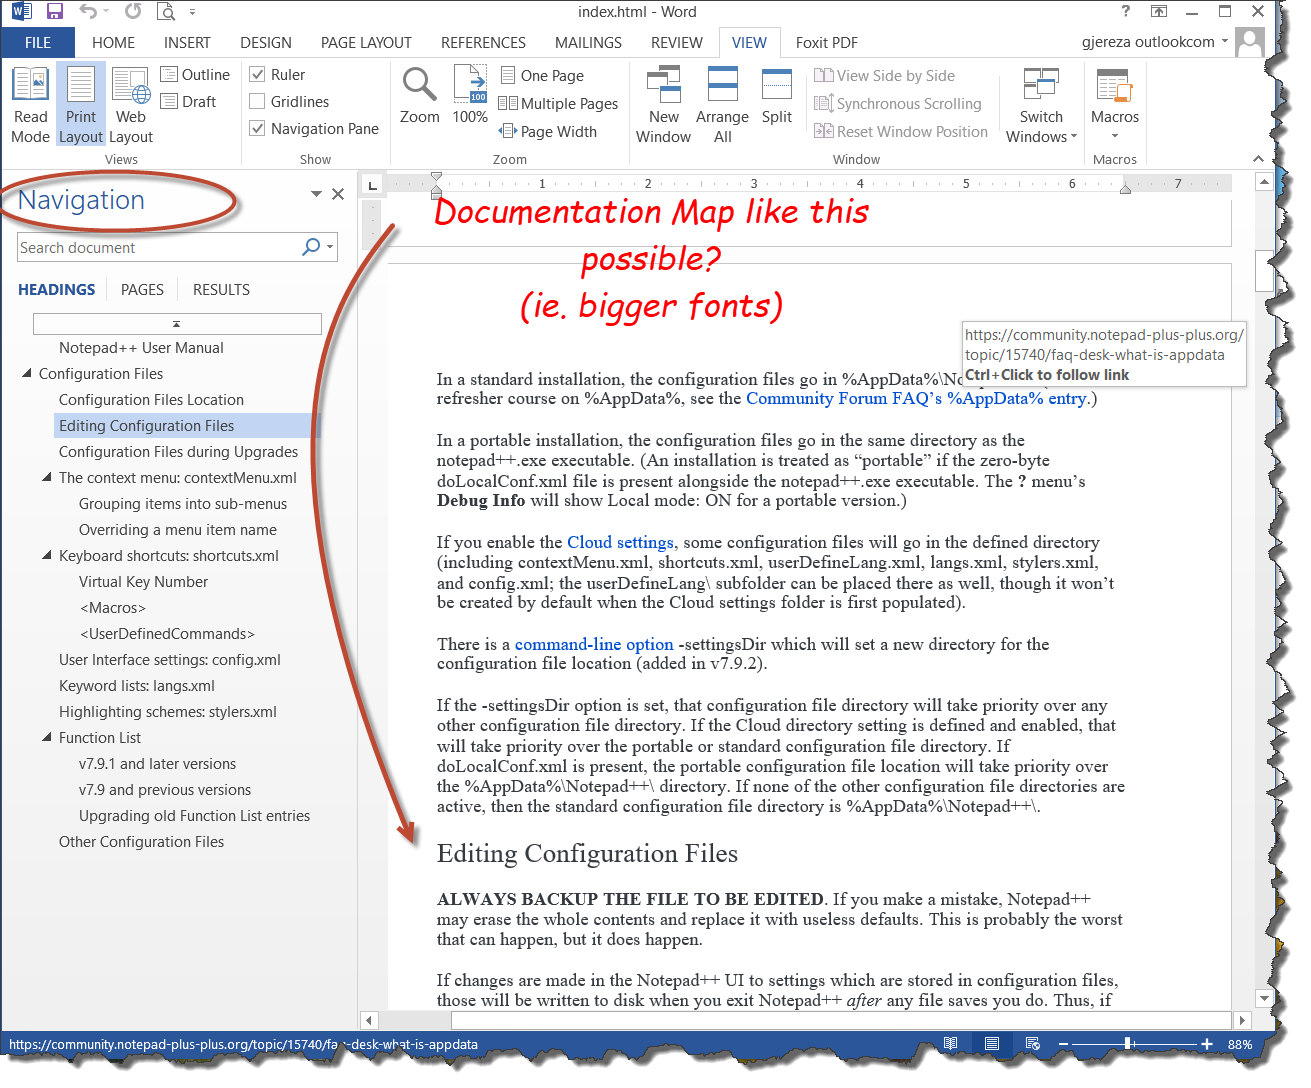Jump to Keyword lists: langs.xml heading

tap(137, 685)
